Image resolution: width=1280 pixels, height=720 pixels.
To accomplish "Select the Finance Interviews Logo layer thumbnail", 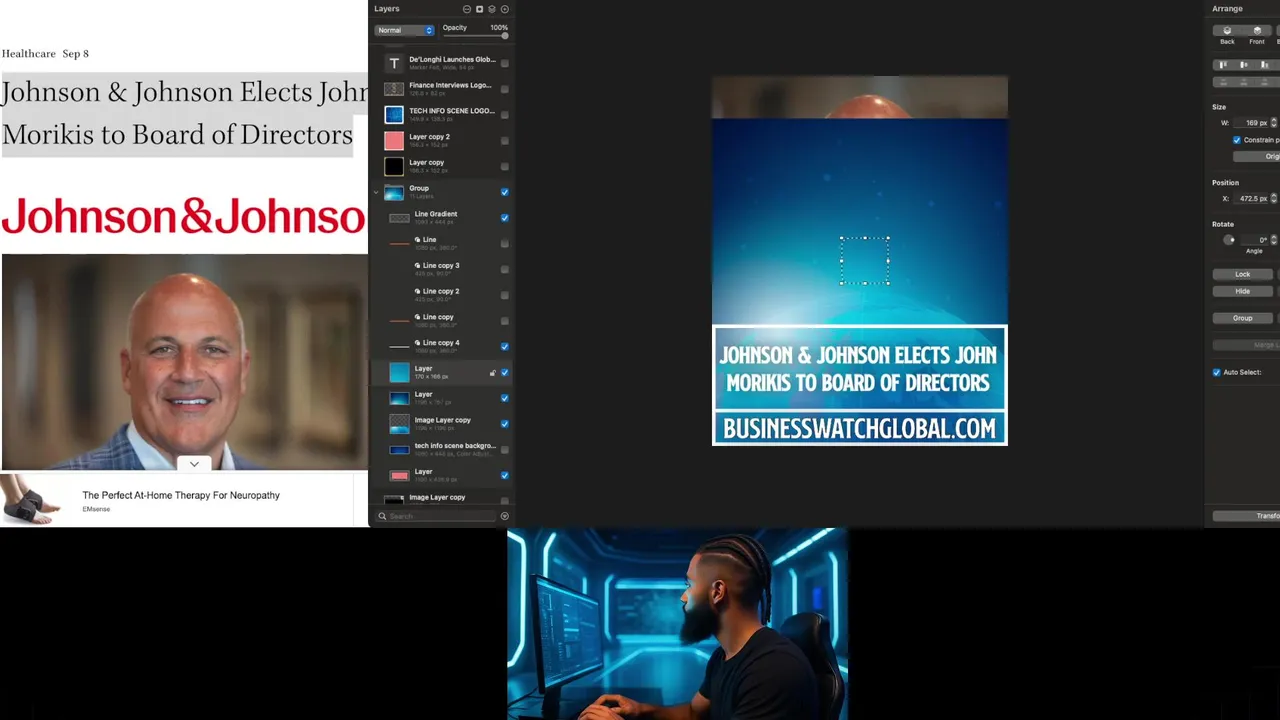I will 394,89.
